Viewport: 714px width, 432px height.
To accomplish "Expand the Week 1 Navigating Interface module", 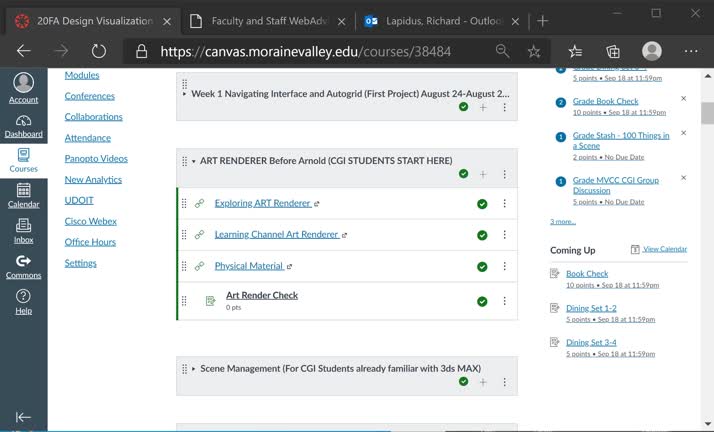I will point(185,94).
